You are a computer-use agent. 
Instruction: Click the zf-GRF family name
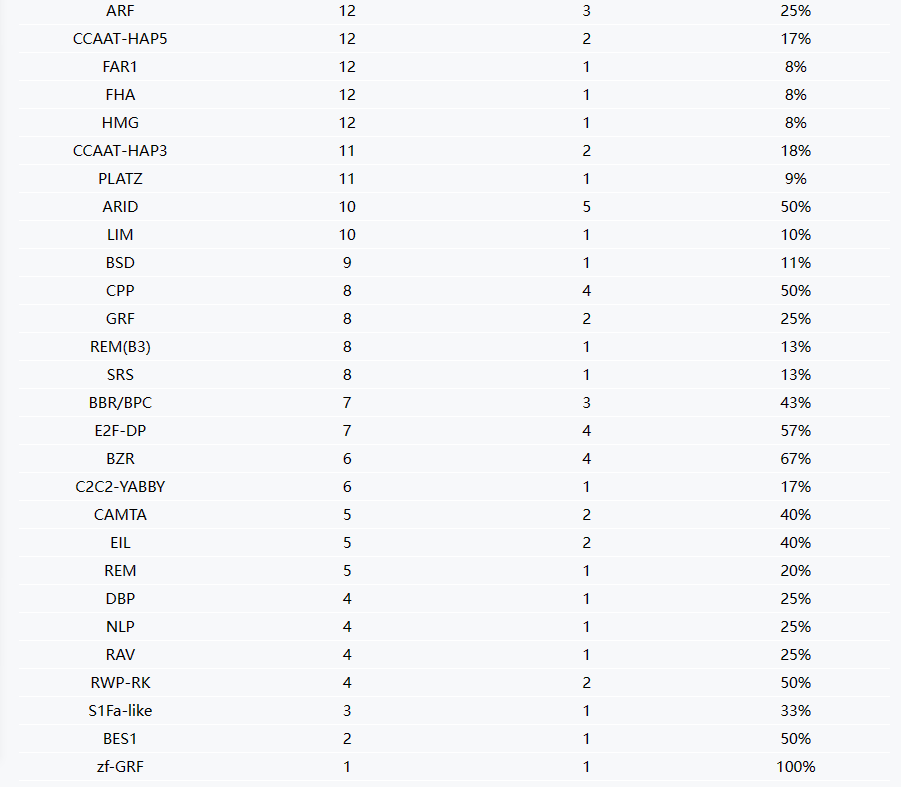[x=120, y=767]
